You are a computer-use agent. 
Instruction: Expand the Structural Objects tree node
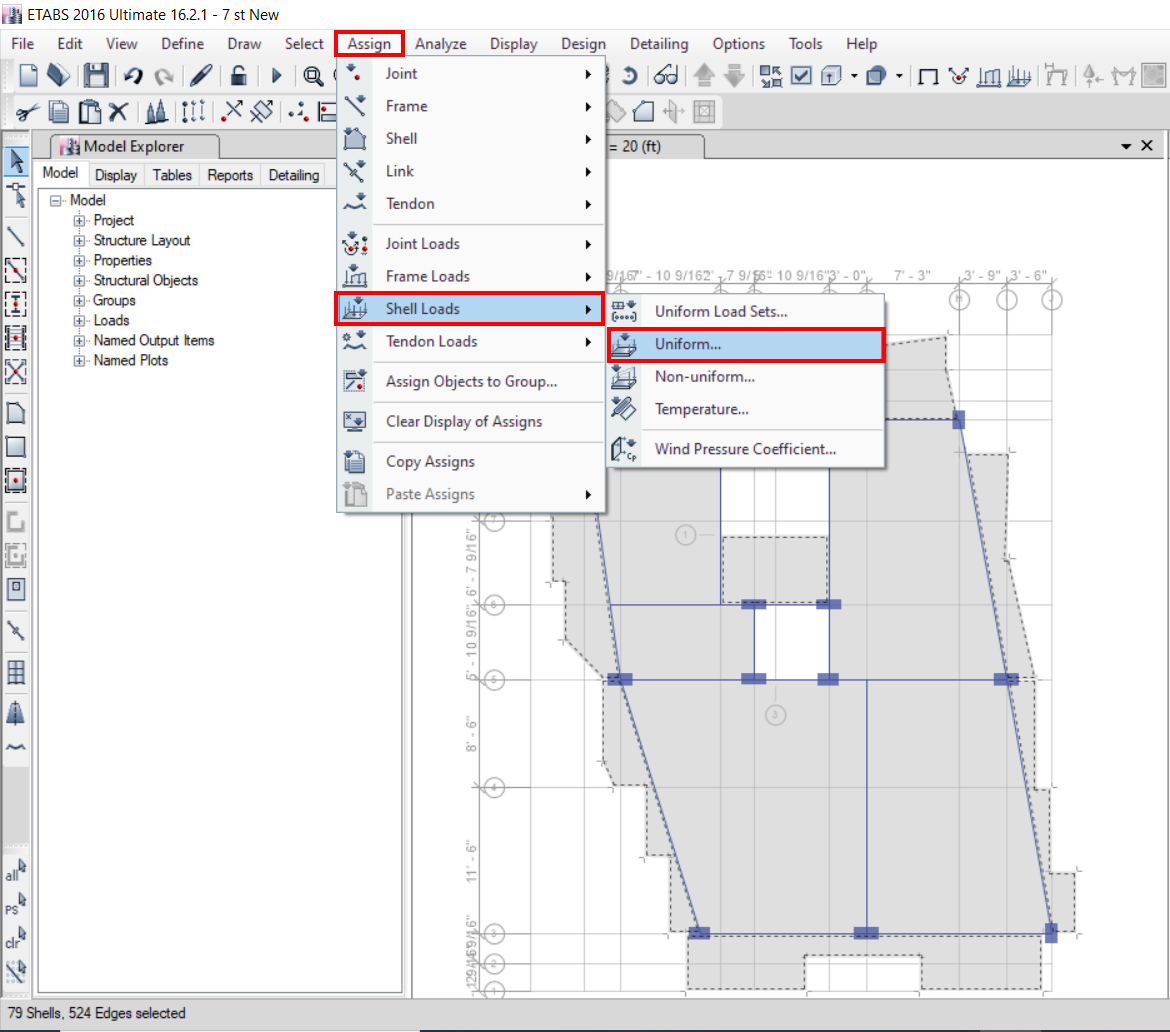(79, 281)
